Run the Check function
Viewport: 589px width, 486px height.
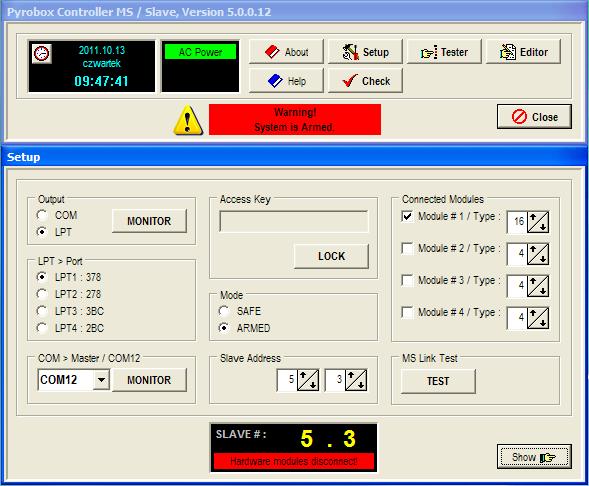(x=365, y=81)
